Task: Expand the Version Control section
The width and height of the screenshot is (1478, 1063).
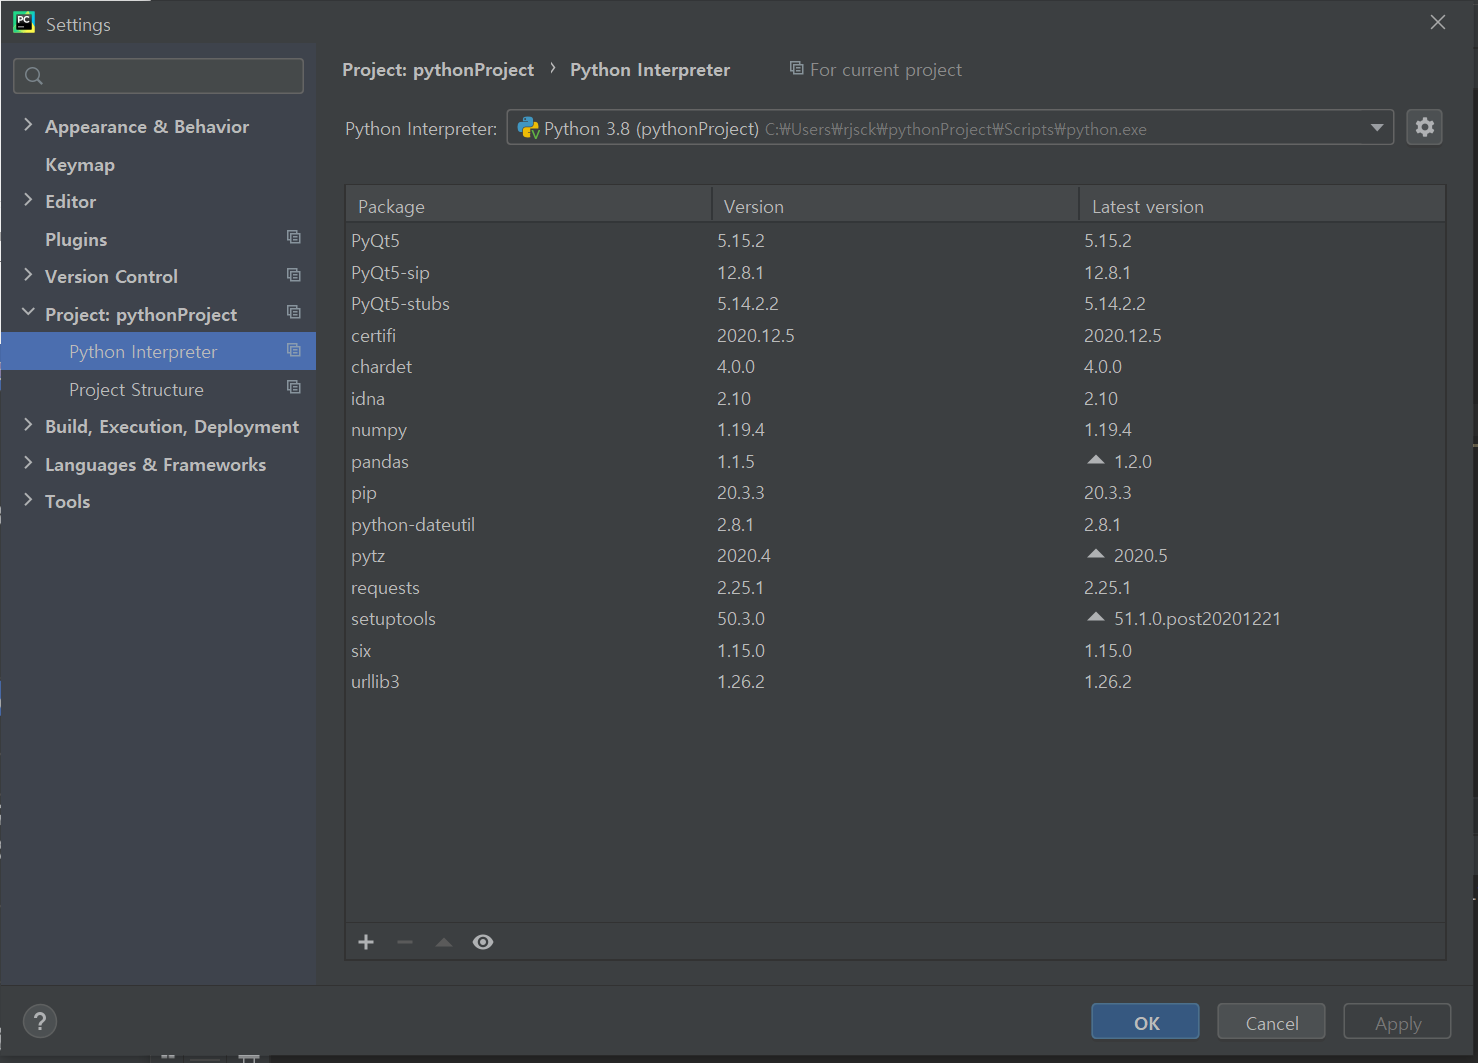Action: (x=28, y=275)
